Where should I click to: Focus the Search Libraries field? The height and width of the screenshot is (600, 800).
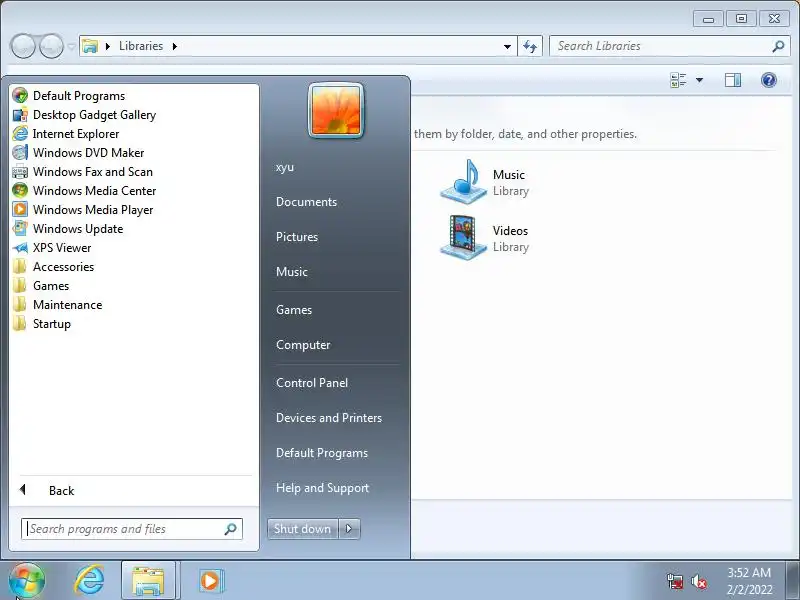click(x=669, y=46)
